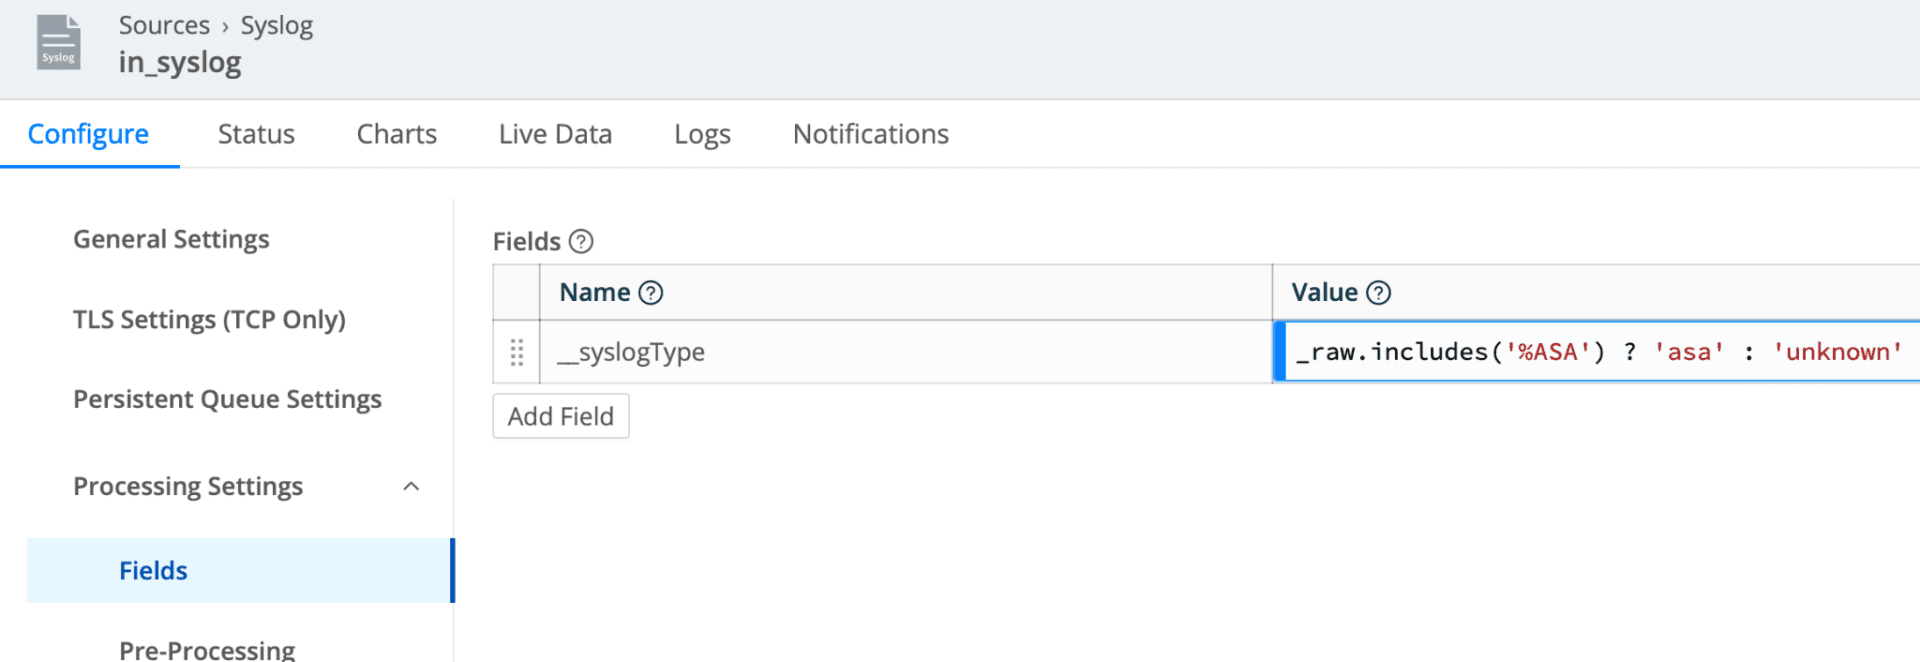The height and width of the screenshot is (662, 1920).
Task: Click the Value column help icon
Action: coord(1379,293)
